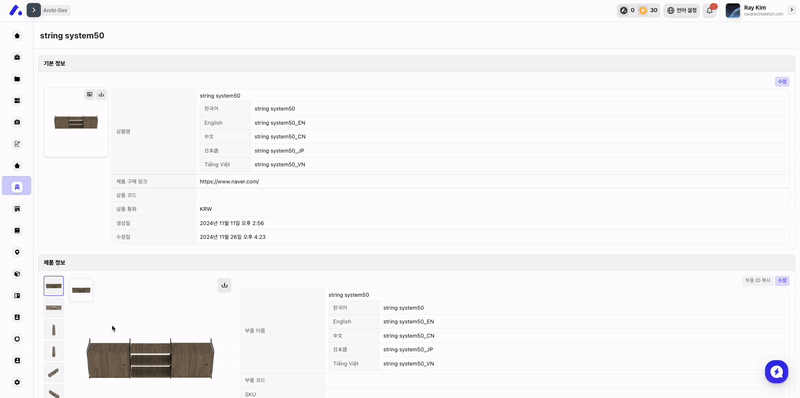Expand the Ray Kim account menu arrow
Screen dimensions: 800x398
[791, 10]
